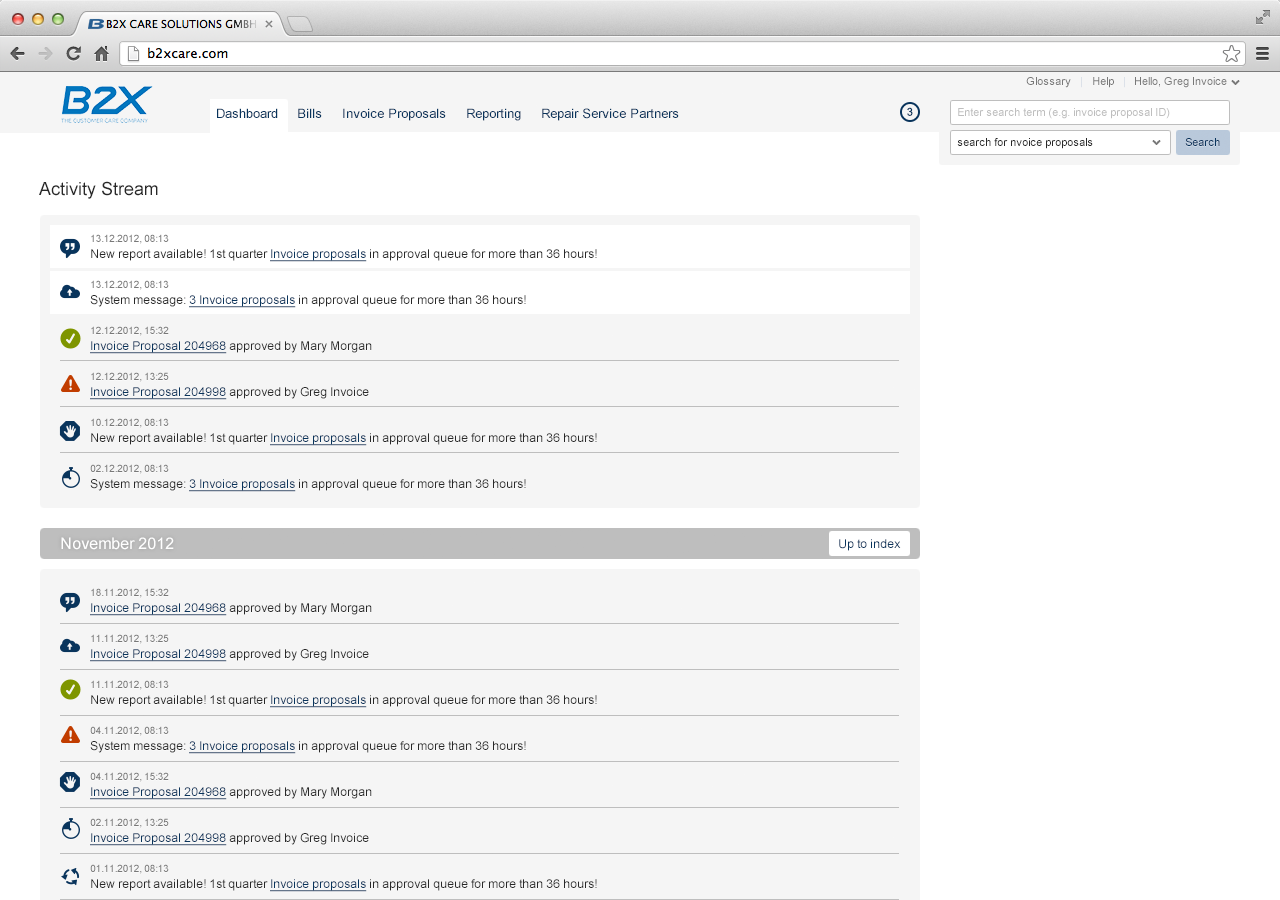
Task: Open the Invoice Proposals menu item
Action: point(394,114)
